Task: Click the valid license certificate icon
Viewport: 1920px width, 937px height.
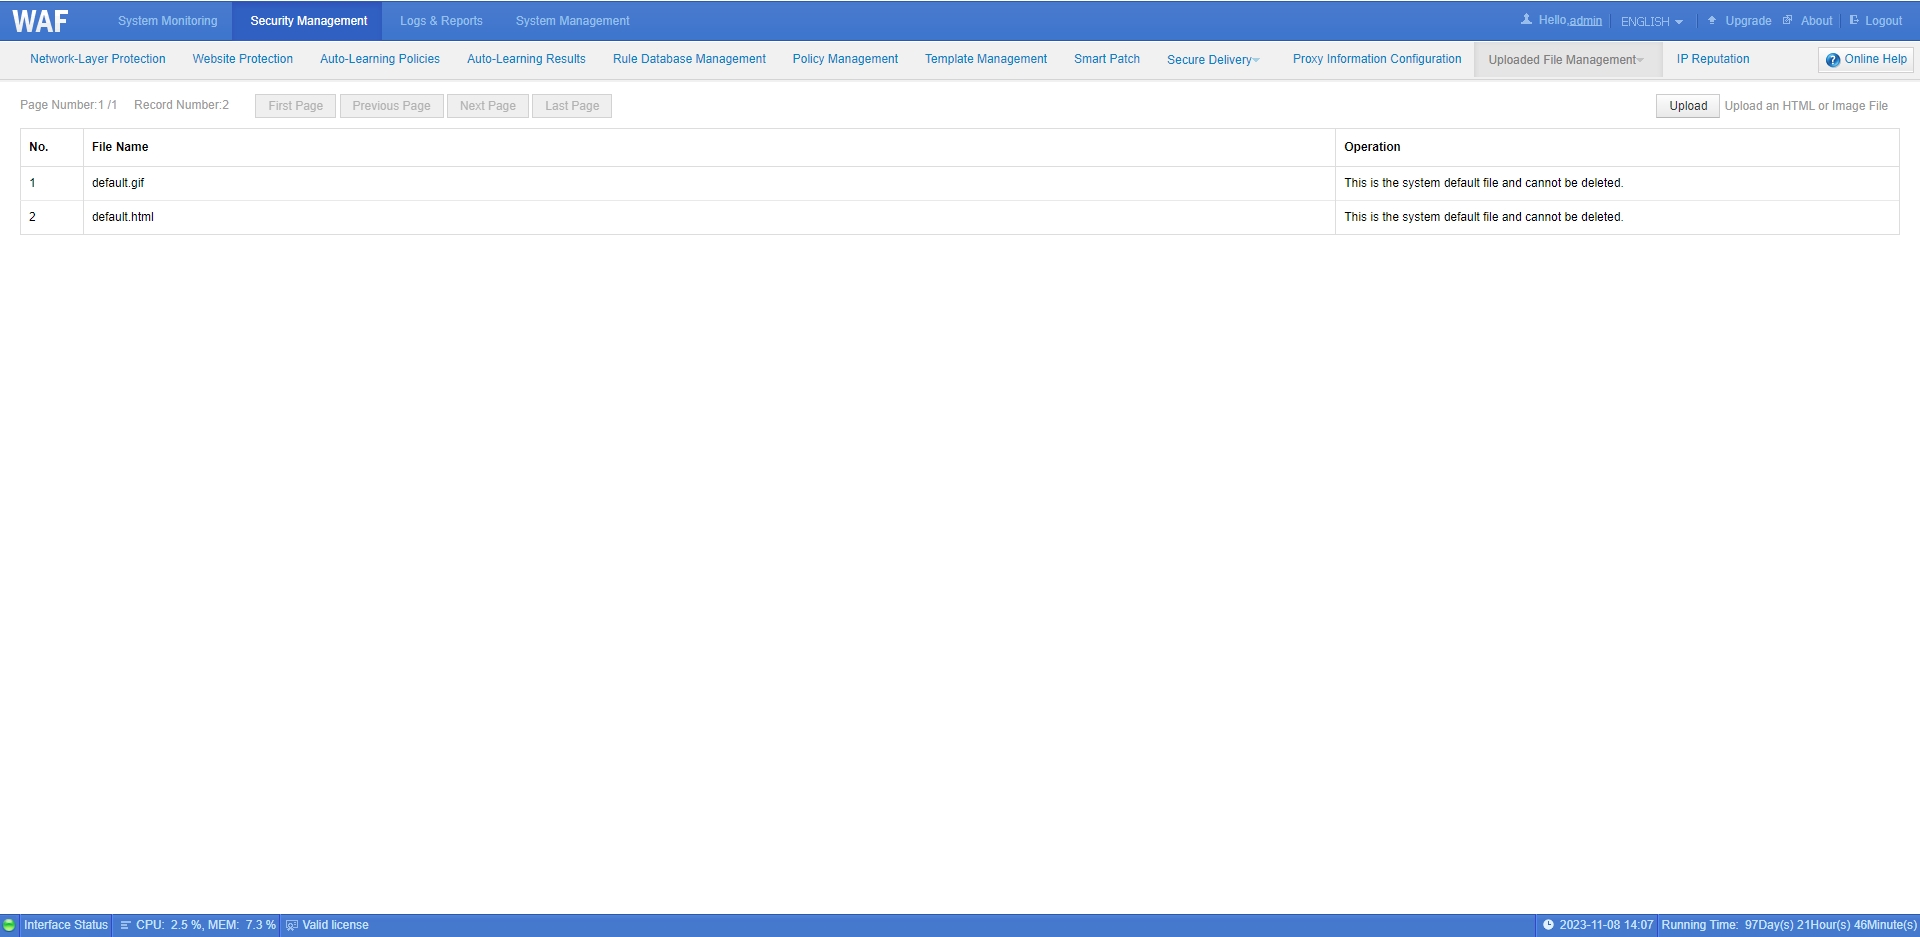Action: 292,925
